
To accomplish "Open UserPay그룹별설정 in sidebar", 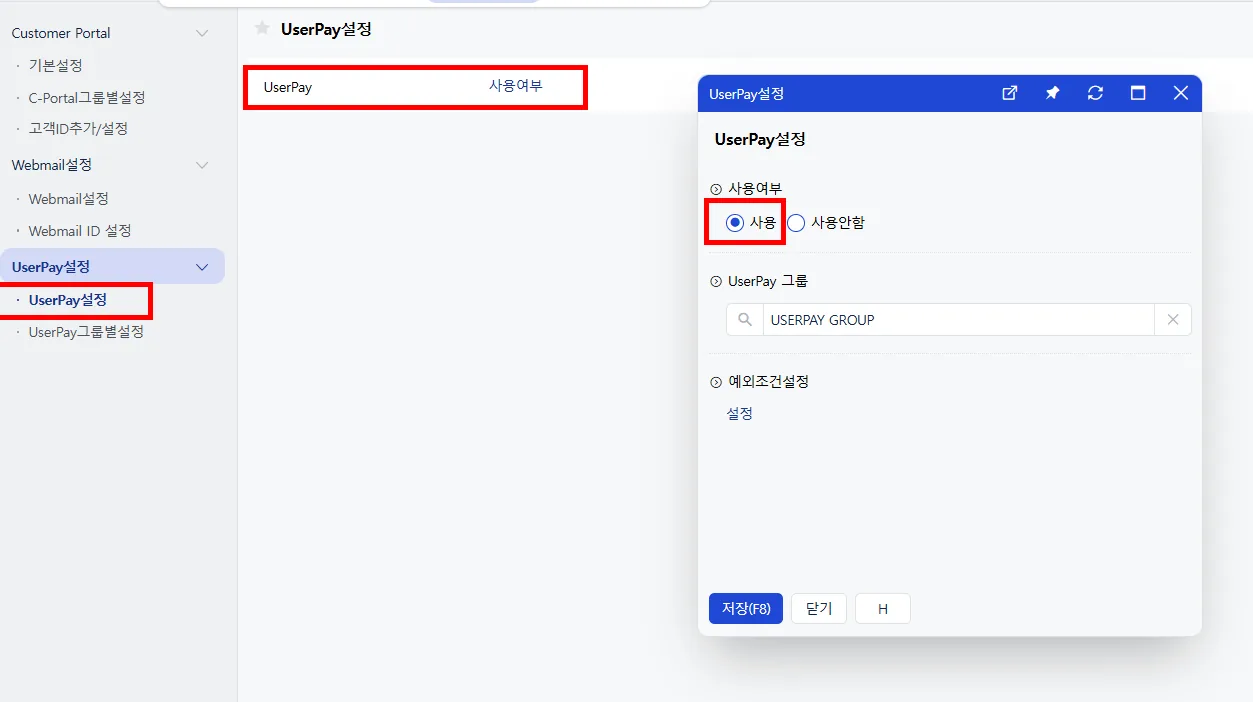I will click(86, 332).
